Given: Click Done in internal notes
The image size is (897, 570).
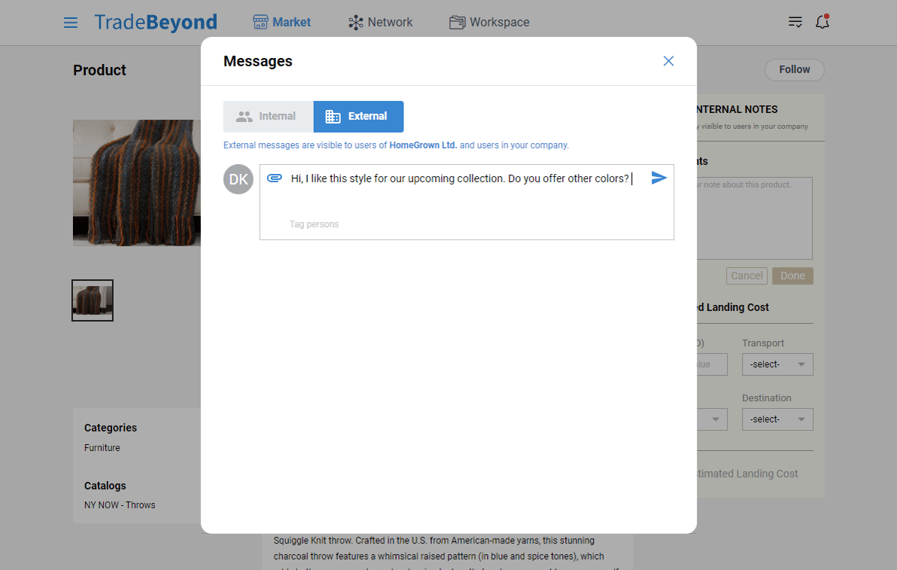Looking at the screenshot, I should pos(792,276).
